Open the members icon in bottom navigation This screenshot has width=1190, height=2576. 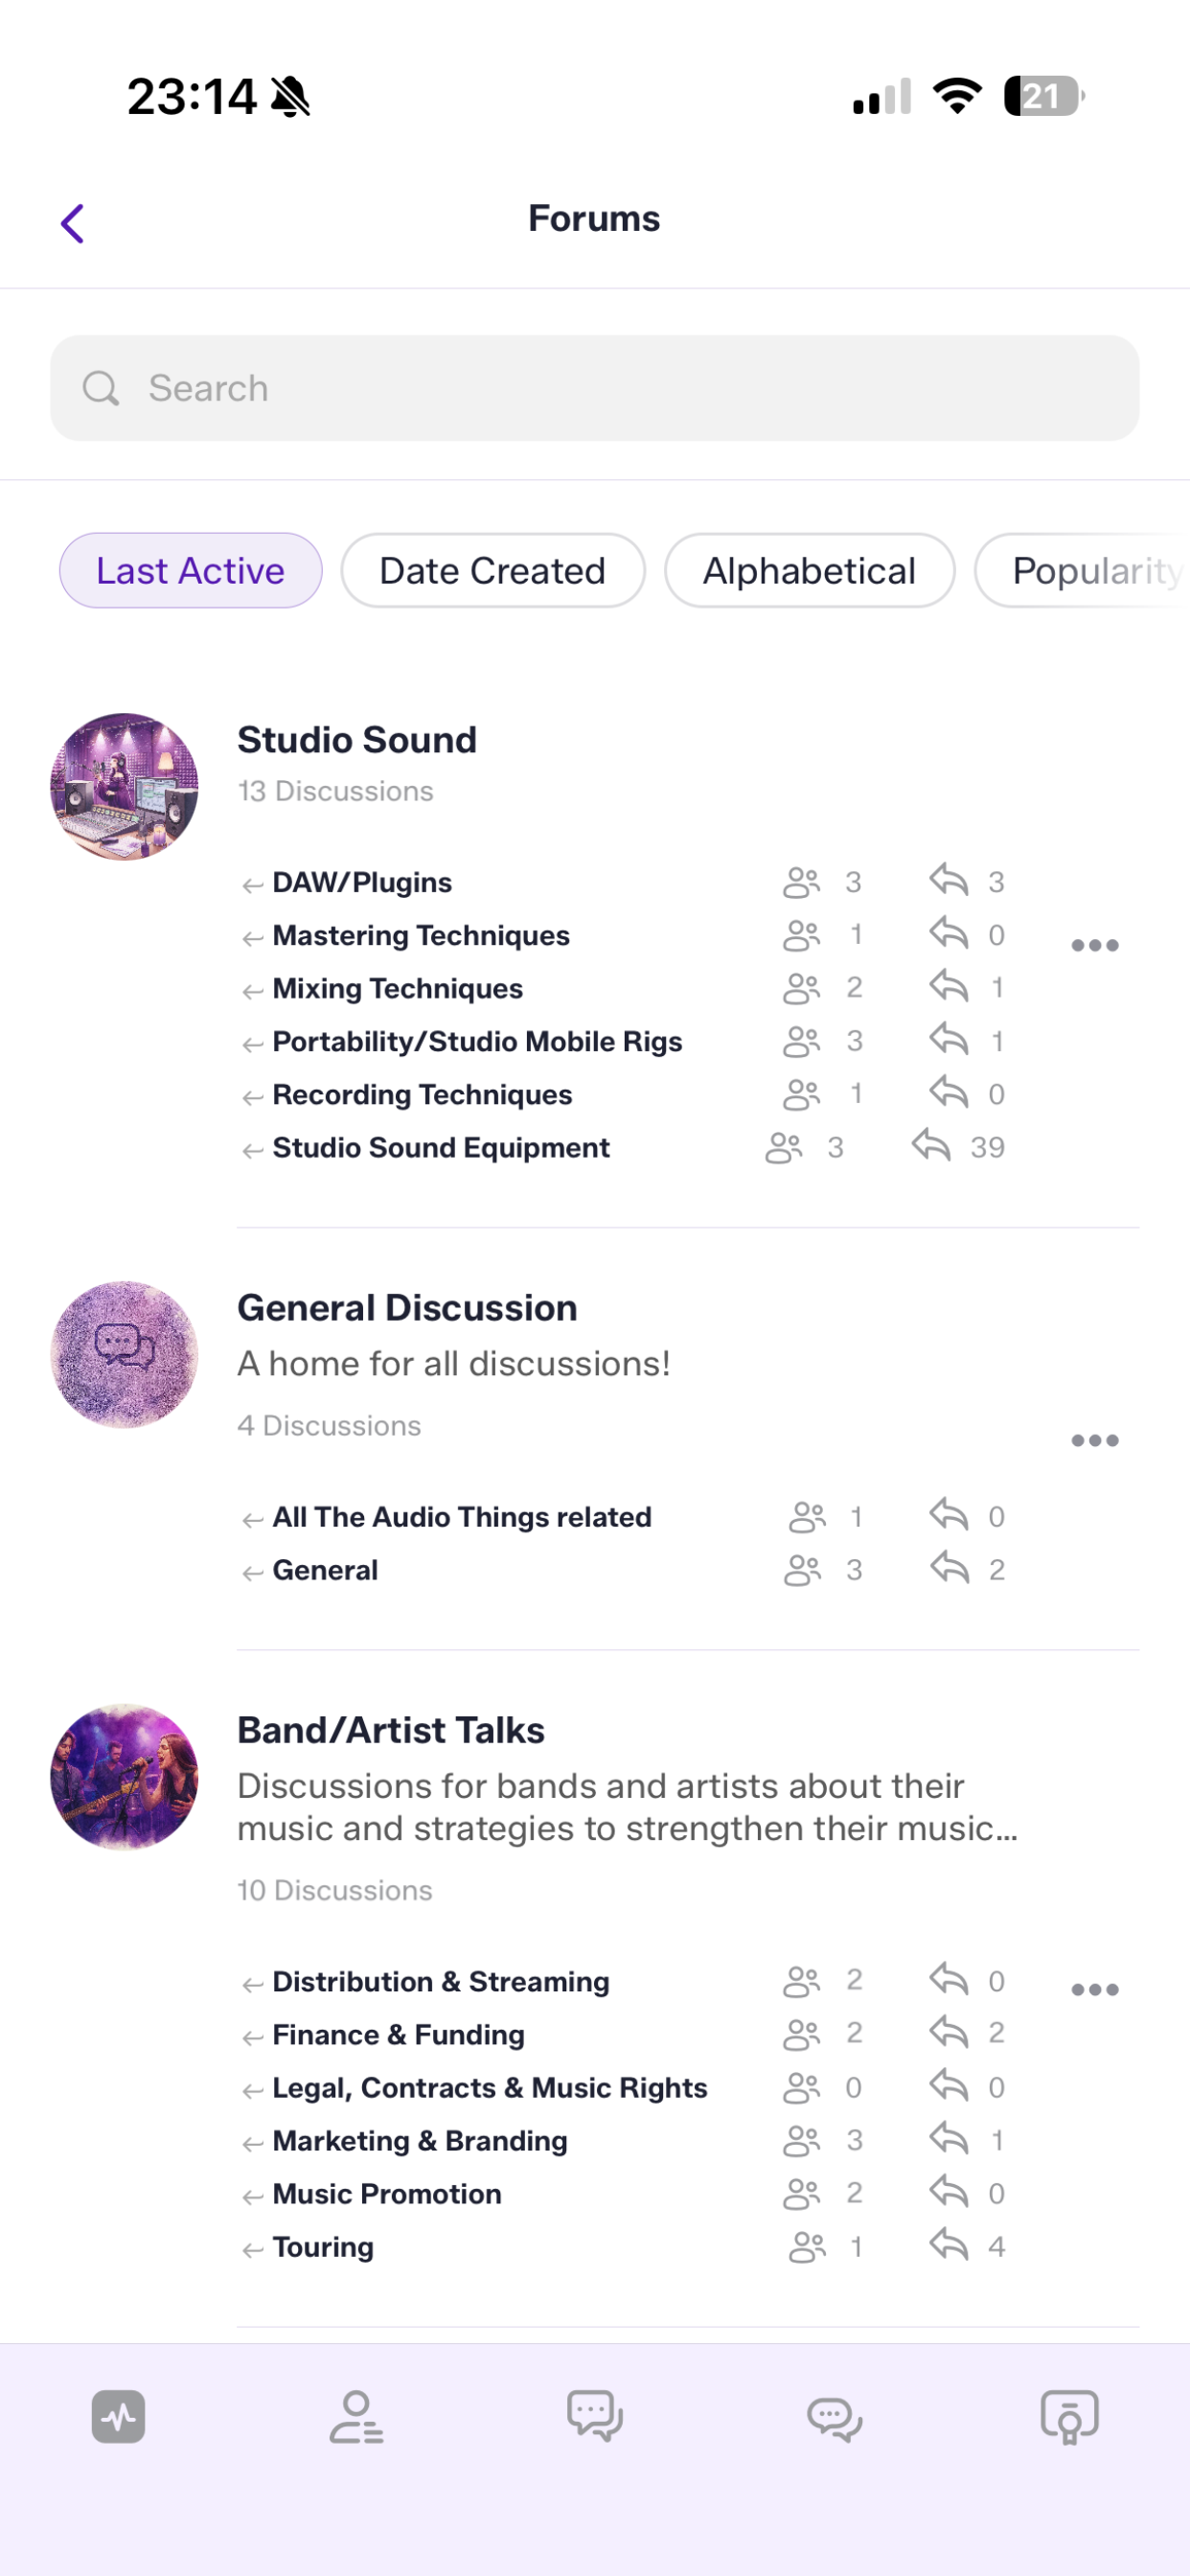coord(357,2417)
